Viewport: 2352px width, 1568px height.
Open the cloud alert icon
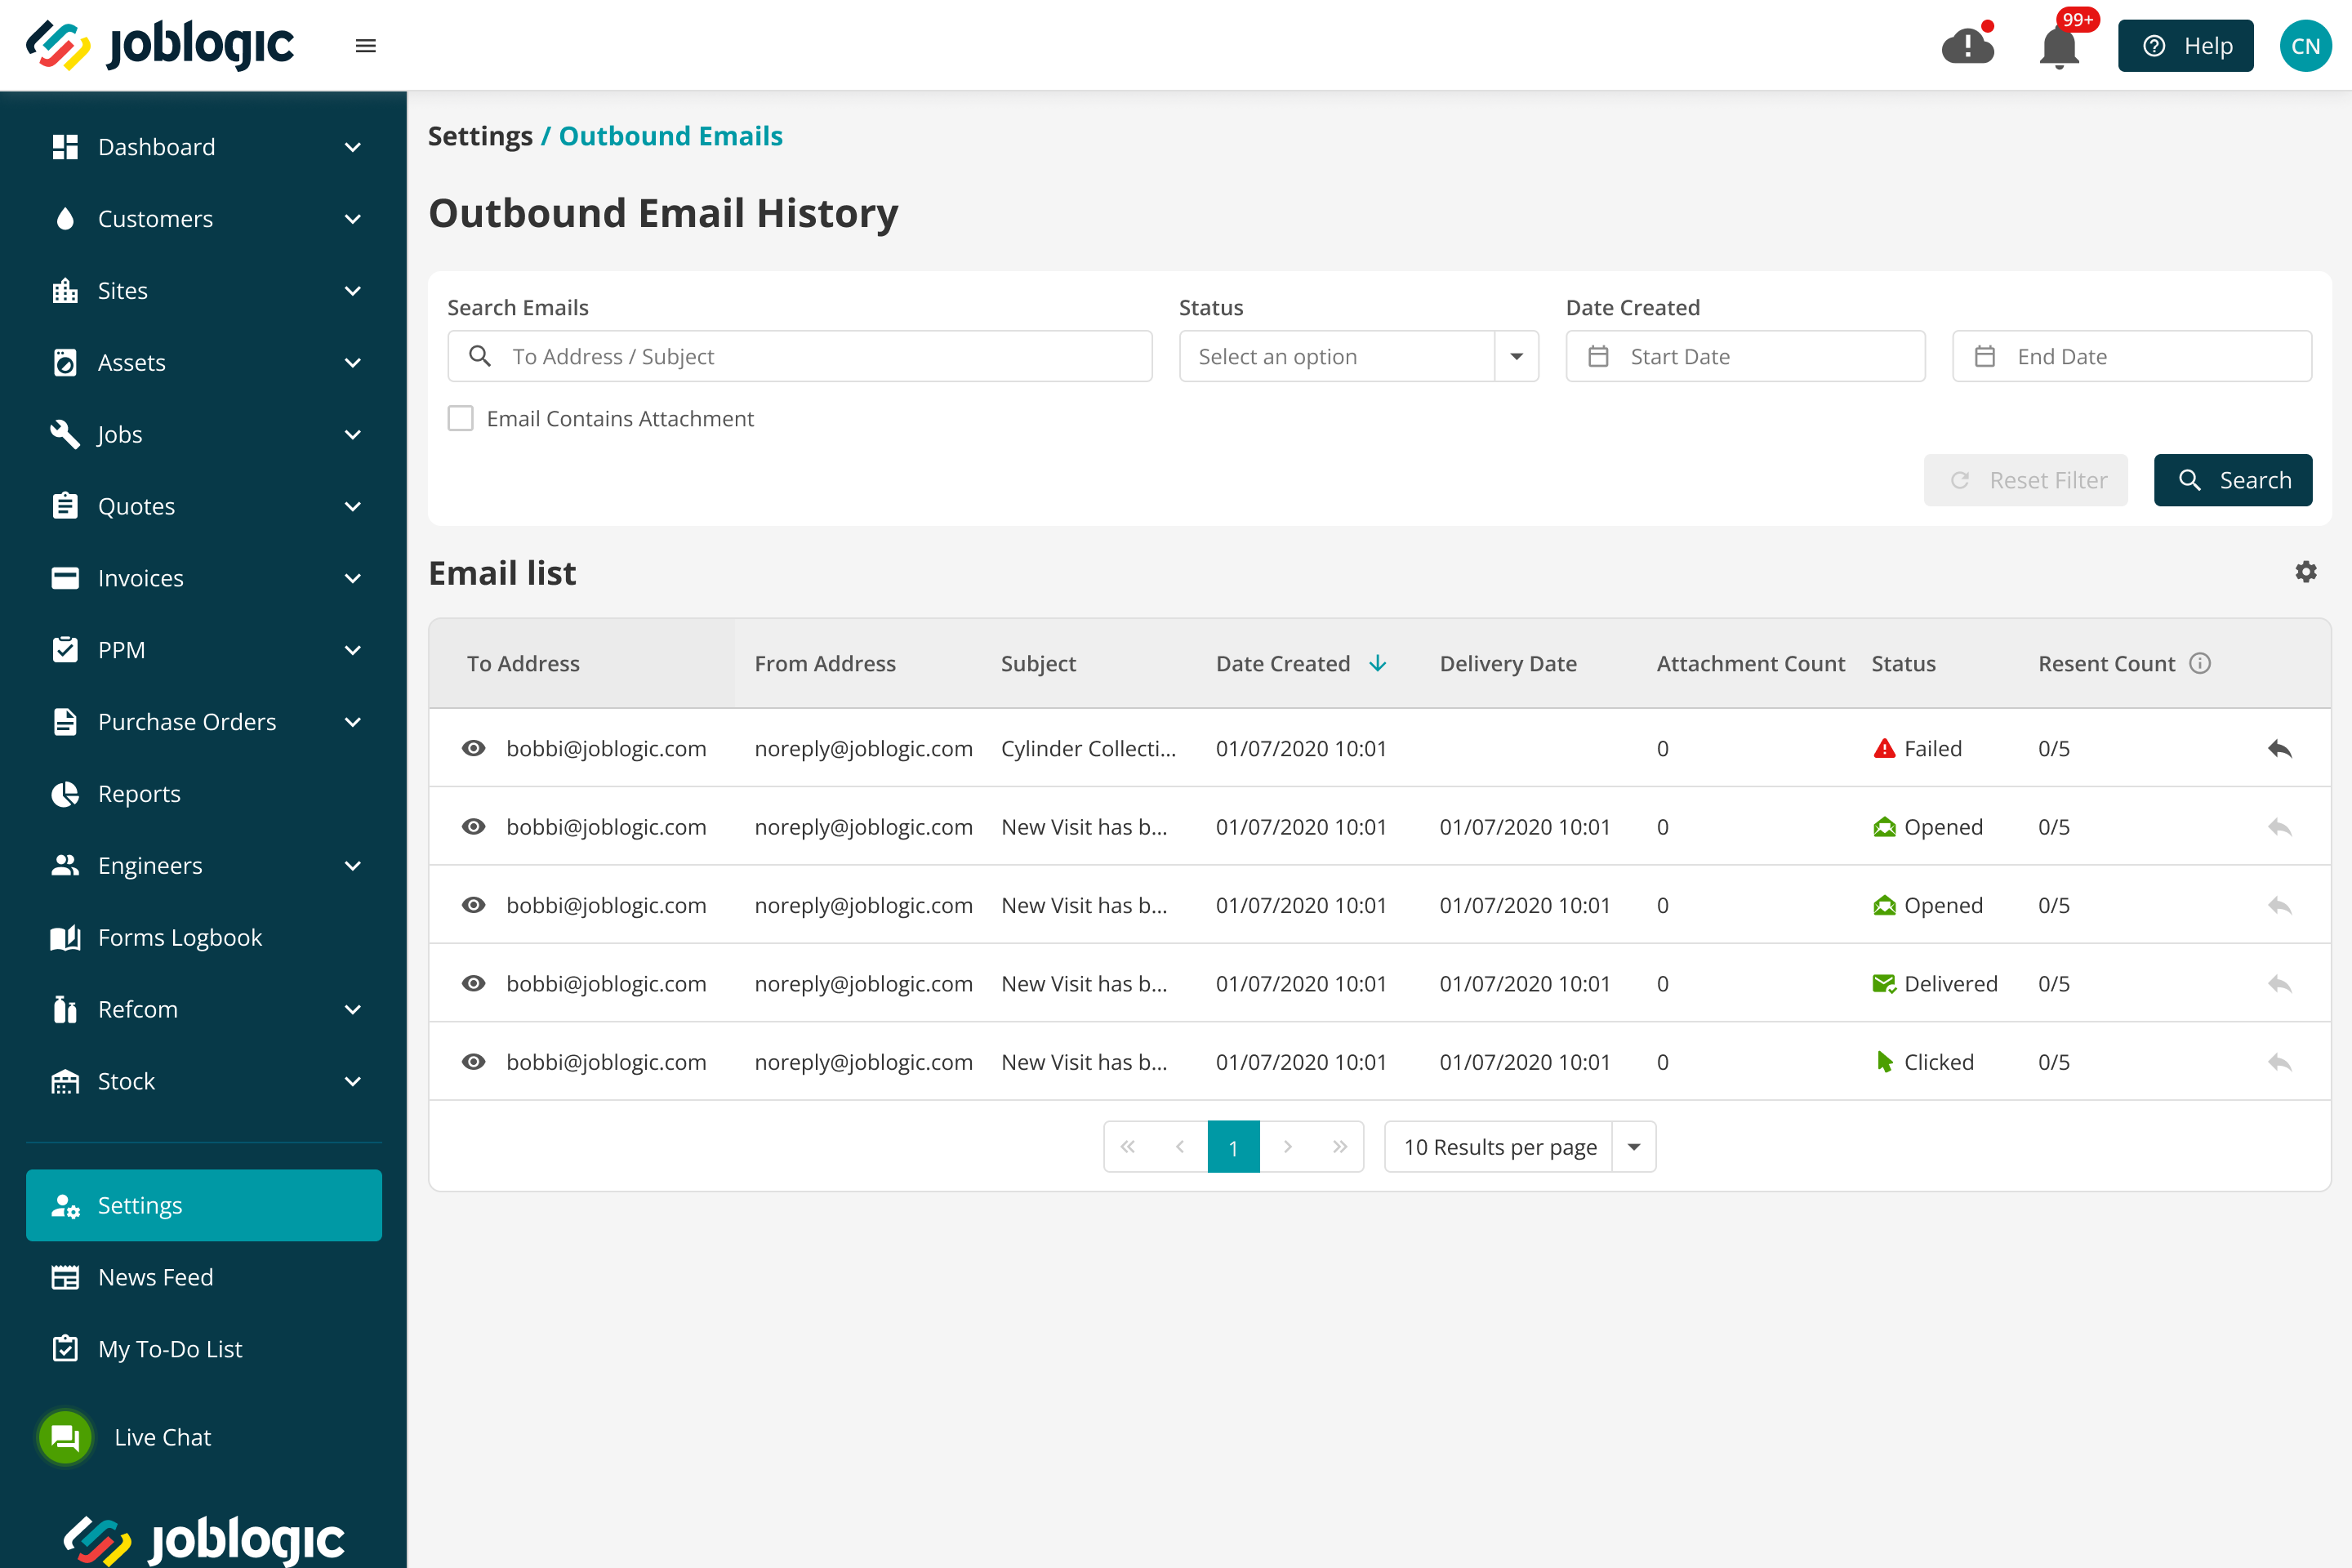click(x=1968, y=44)
